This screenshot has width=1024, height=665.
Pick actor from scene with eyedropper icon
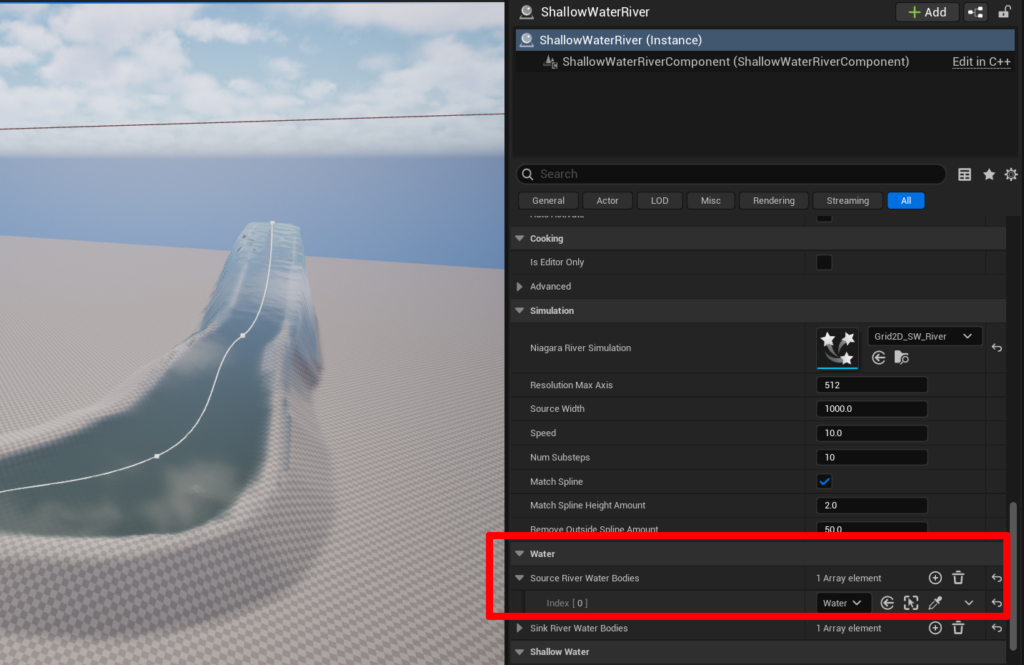(935, 603)
